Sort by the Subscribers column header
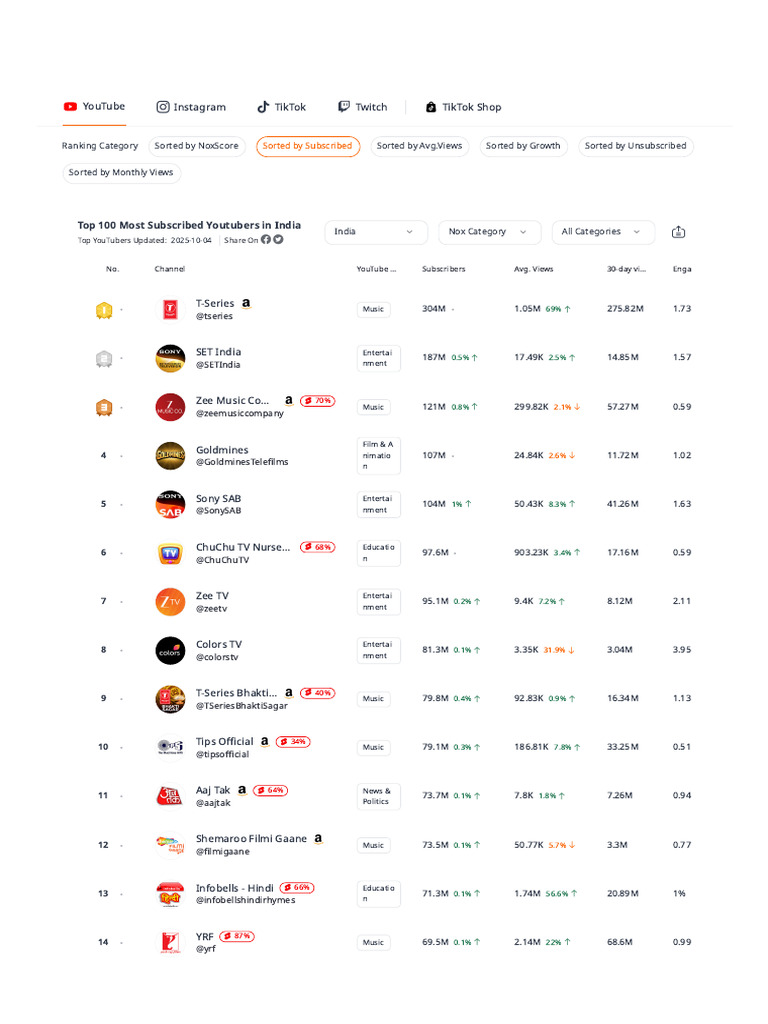 coord(443,269)
